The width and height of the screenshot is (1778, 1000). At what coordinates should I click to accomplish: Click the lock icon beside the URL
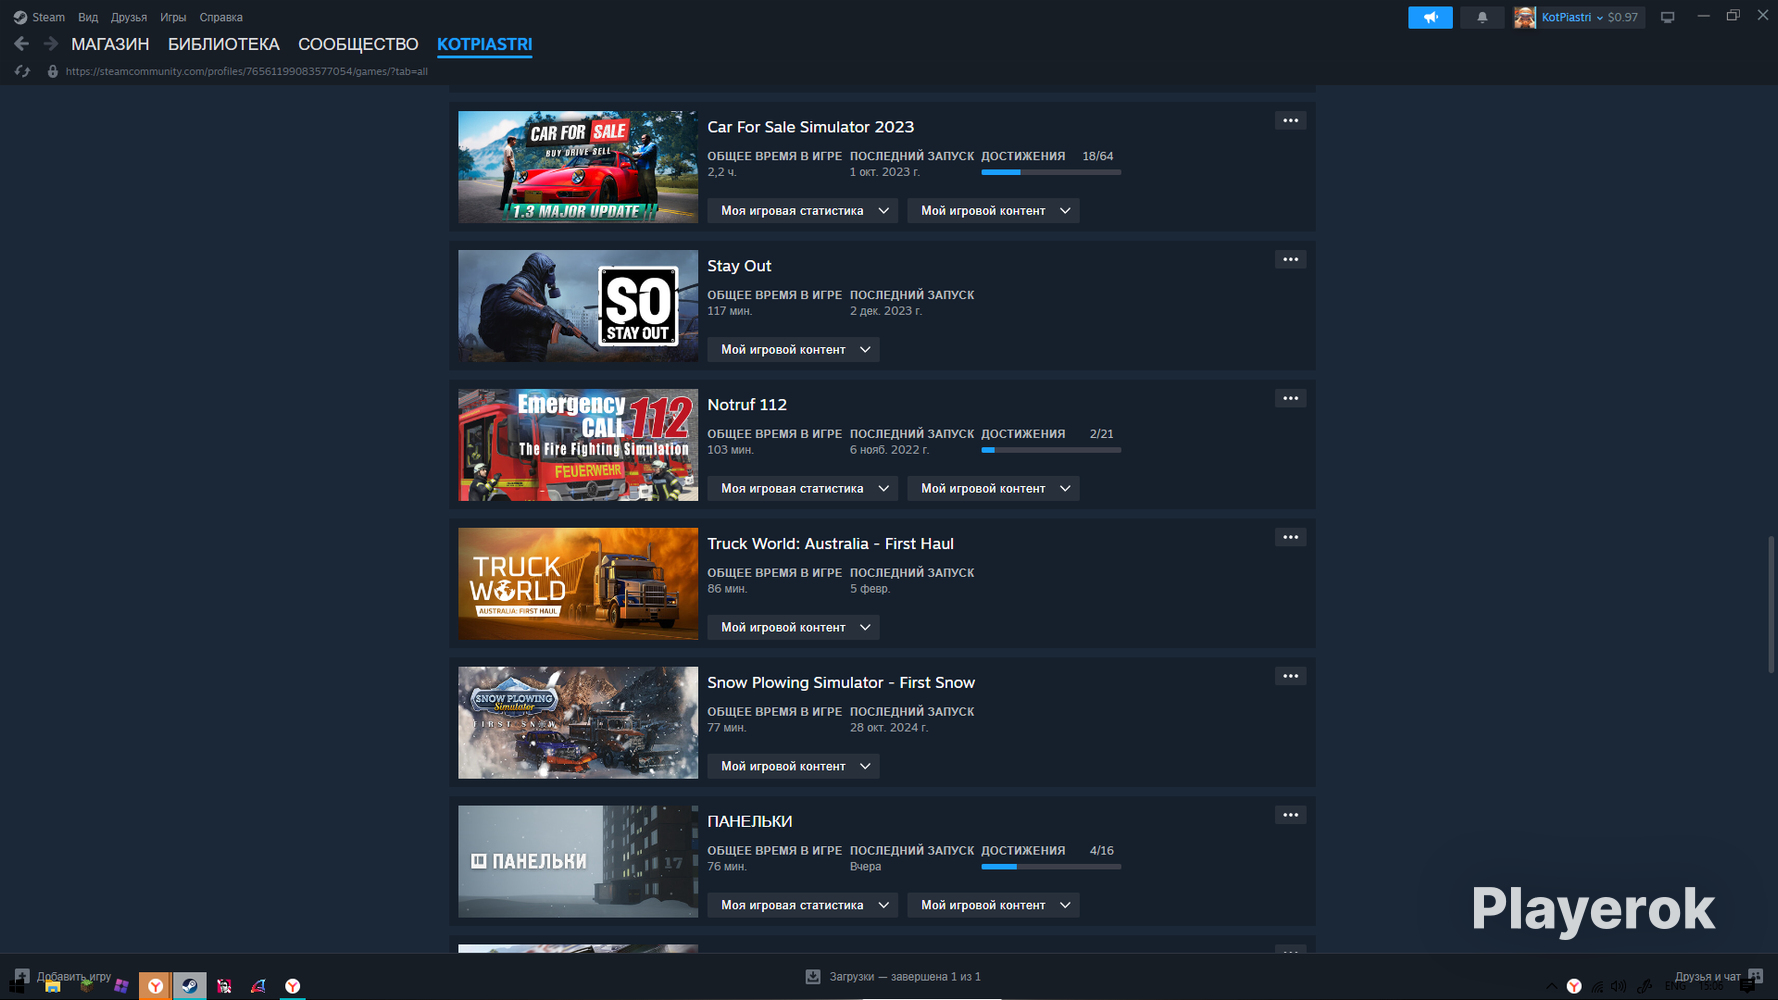click(53, 71)
